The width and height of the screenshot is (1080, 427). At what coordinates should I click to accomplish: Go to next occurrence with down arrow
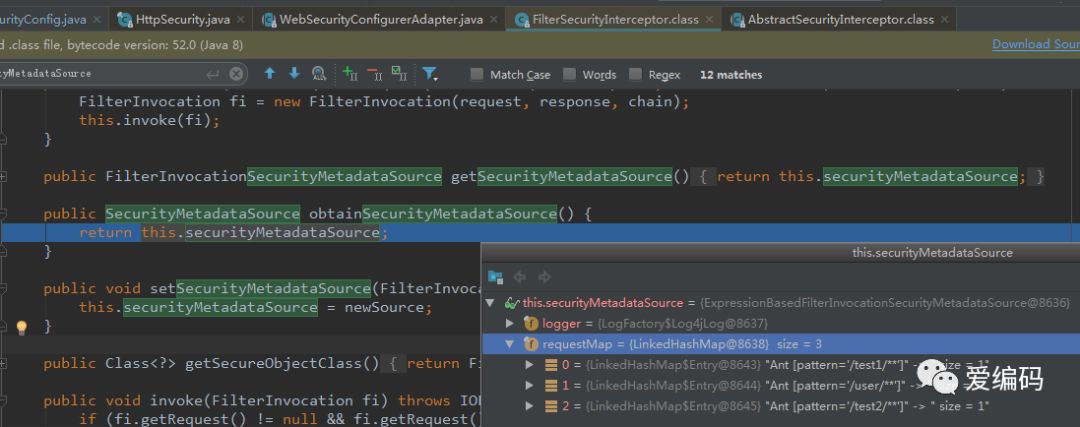(x=294, y=73)
